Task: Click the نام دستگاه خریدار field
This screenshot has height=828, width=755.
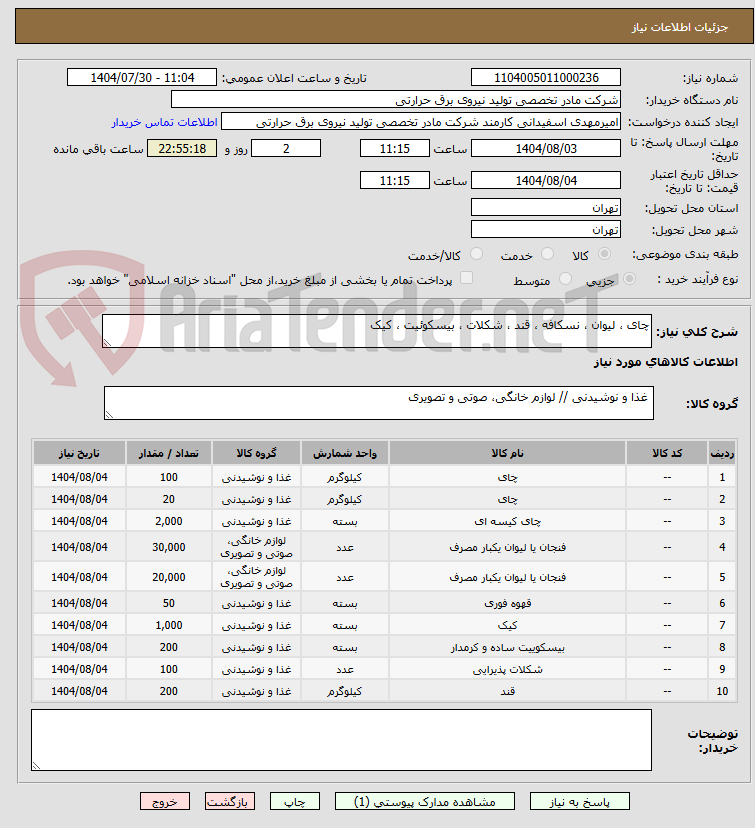Action: point(395,99)
